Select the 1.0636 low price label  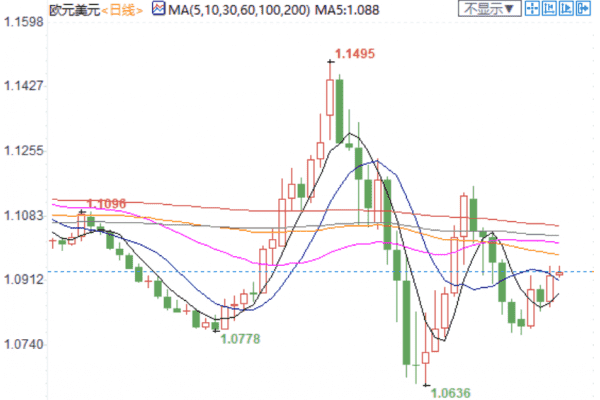pos(450,392)
